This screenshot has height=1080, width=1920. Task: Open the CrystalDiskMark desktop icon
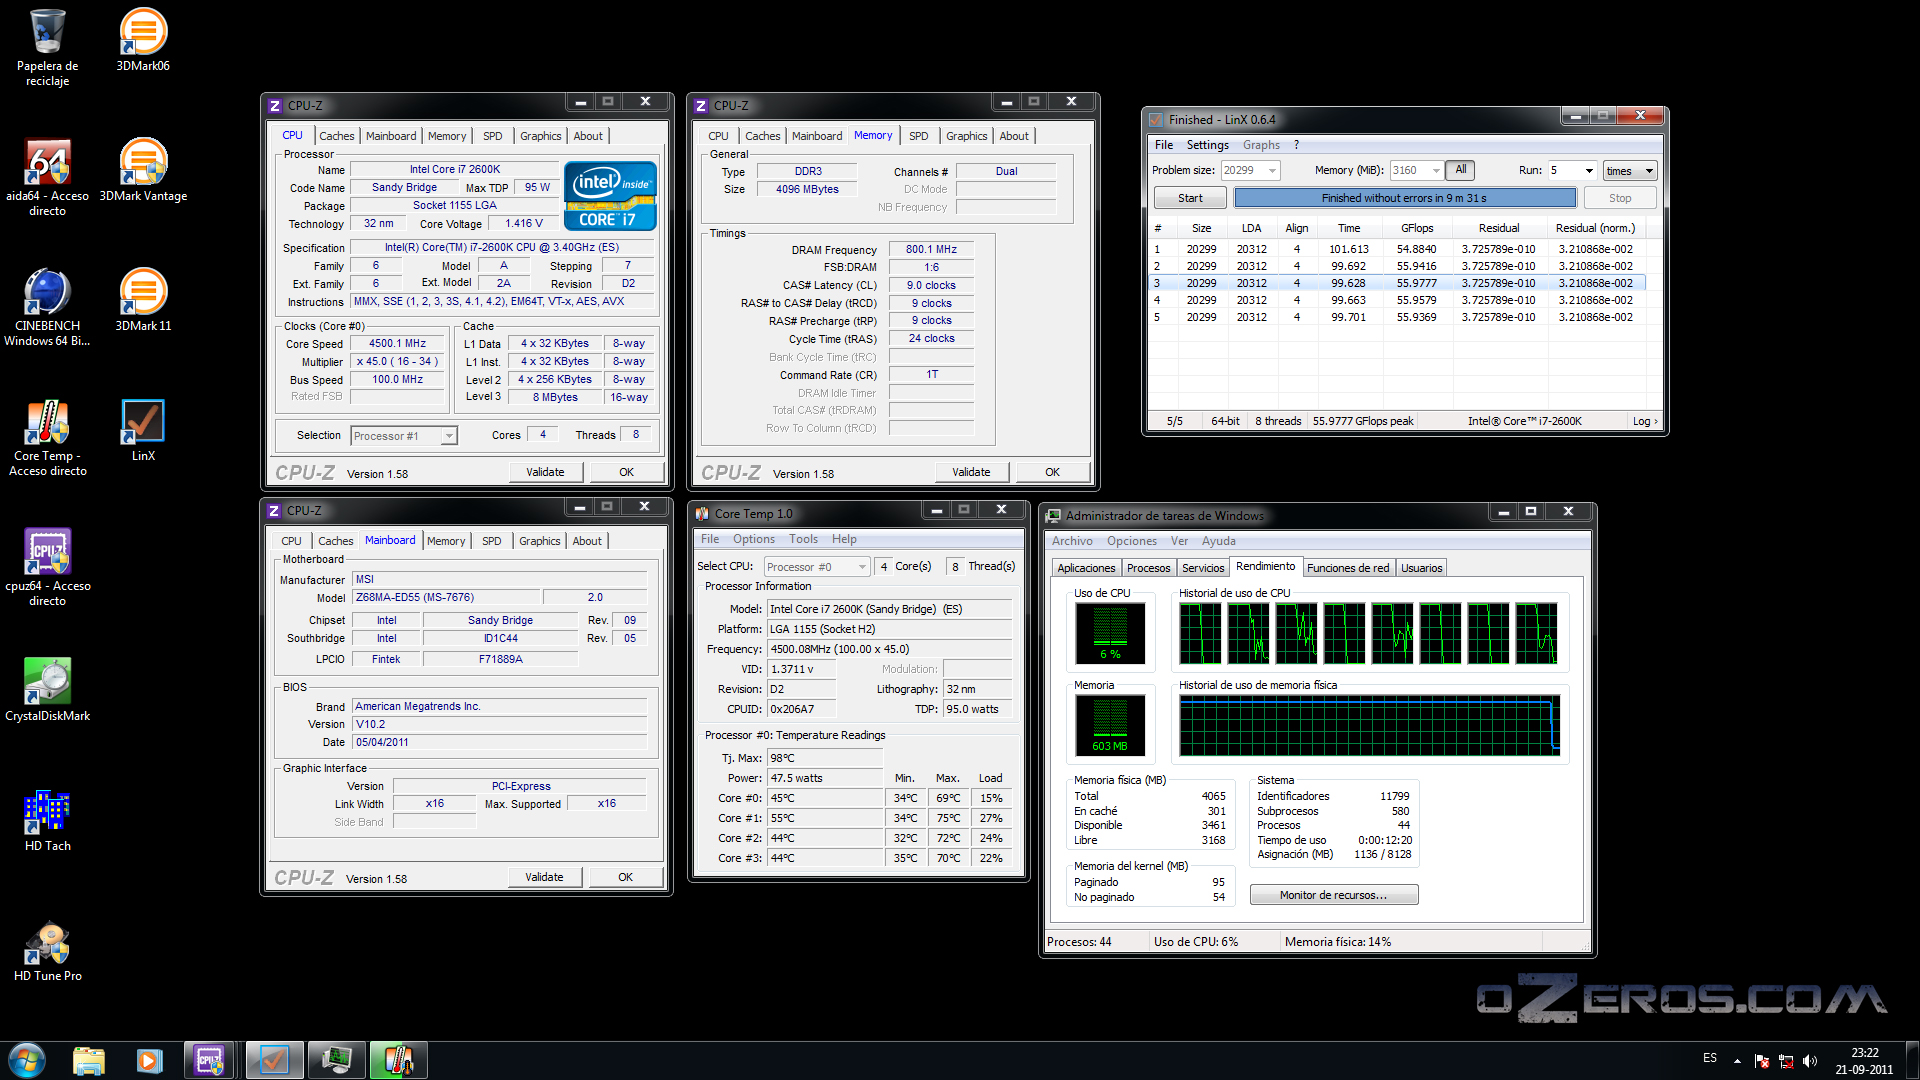pos(47,690)
